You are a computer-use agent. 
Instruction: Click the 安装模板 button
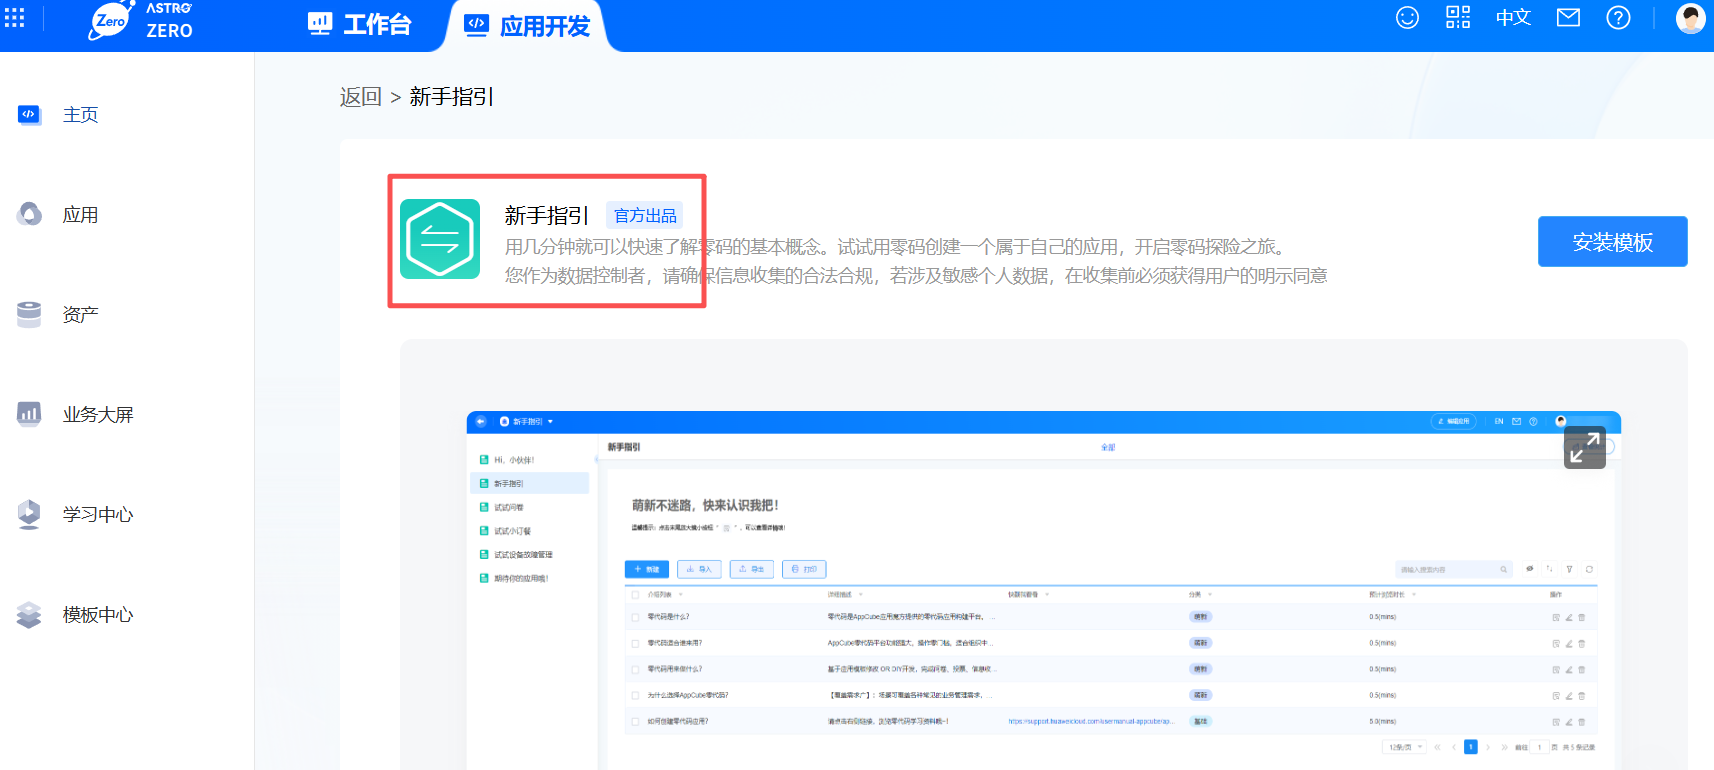[1612, 242]
